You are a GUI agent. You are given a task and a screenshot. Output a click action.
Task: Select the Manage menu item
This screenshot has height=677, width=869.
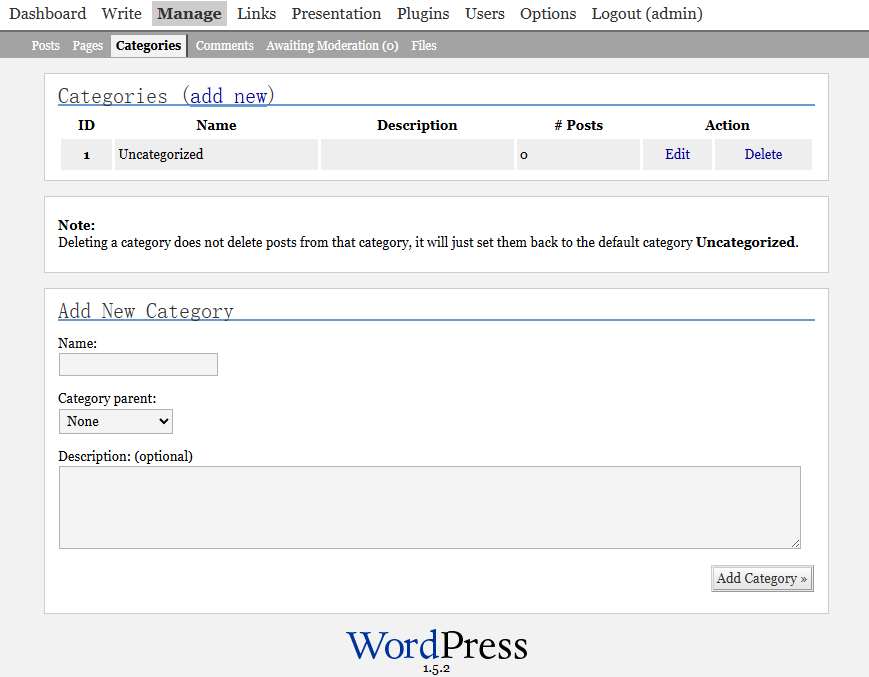189,13
